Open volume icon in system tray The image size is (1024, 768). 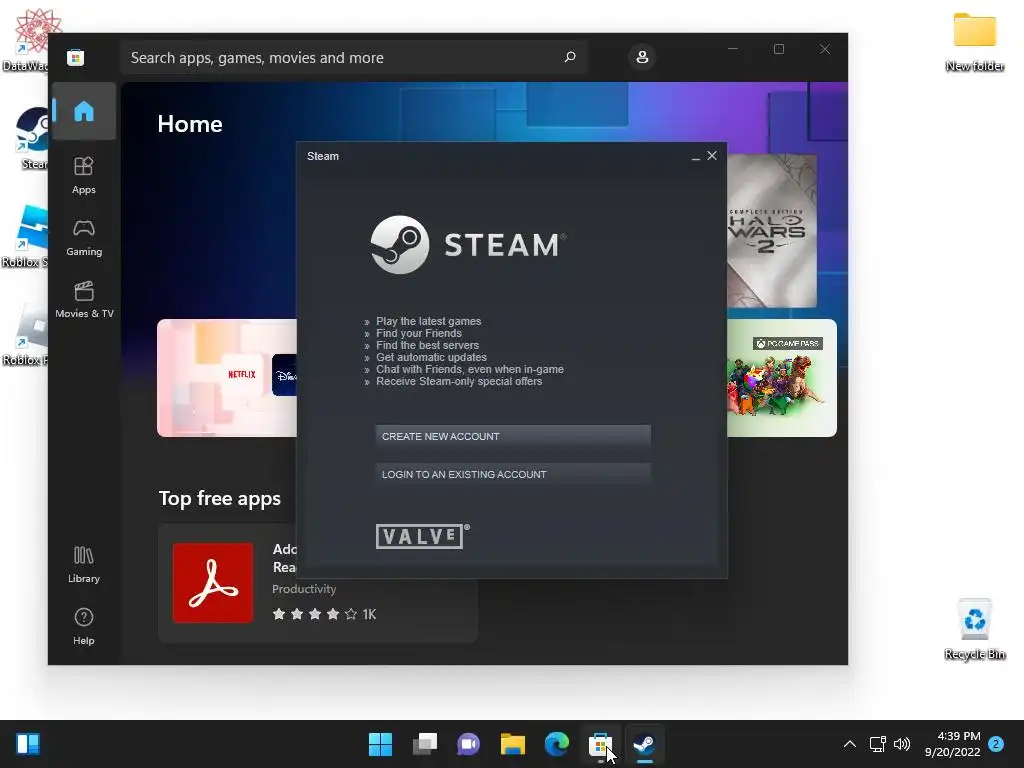[902, 744]
